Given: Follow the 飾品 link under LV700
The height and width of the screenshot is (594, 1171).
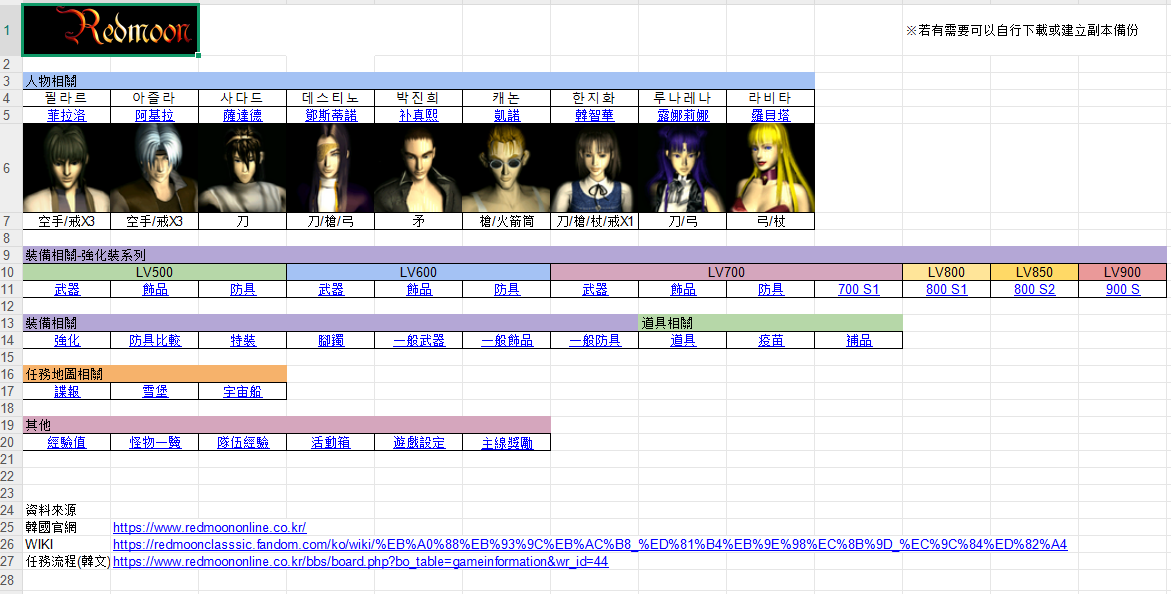Looking at the screenshot, I should pyautogui.click(x=683, y=290).
